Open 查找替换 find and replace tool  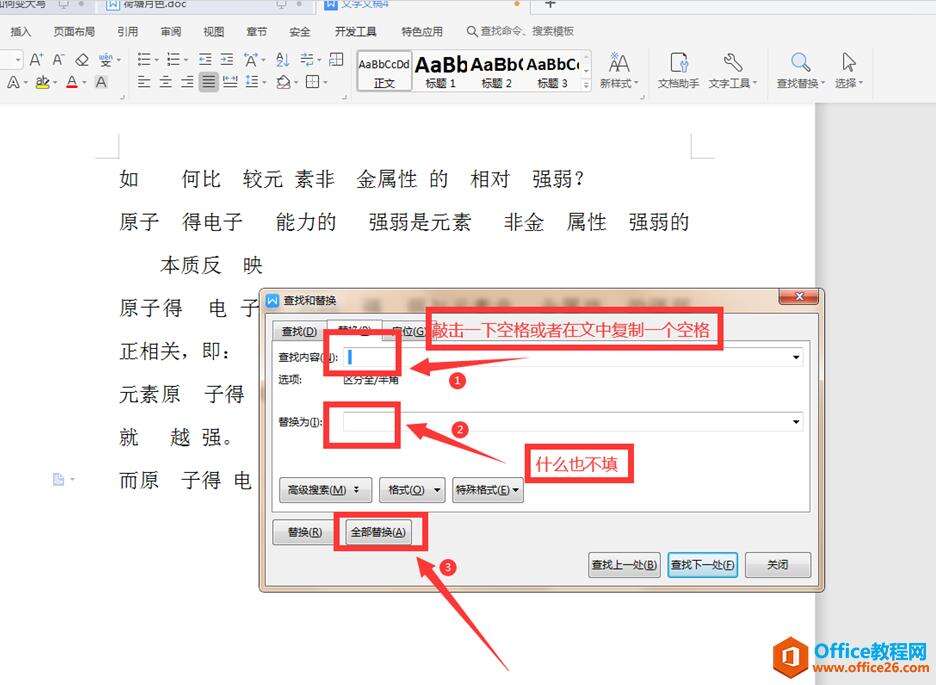pos(800,70)
